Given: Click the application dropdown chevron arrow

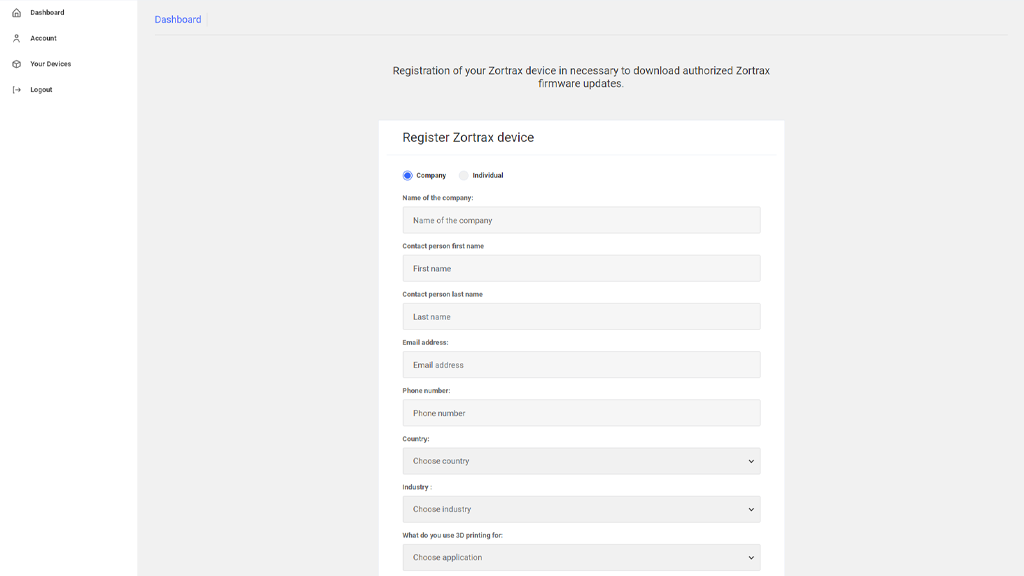Looking at the screenshot, I should click(x=751, y=557).
